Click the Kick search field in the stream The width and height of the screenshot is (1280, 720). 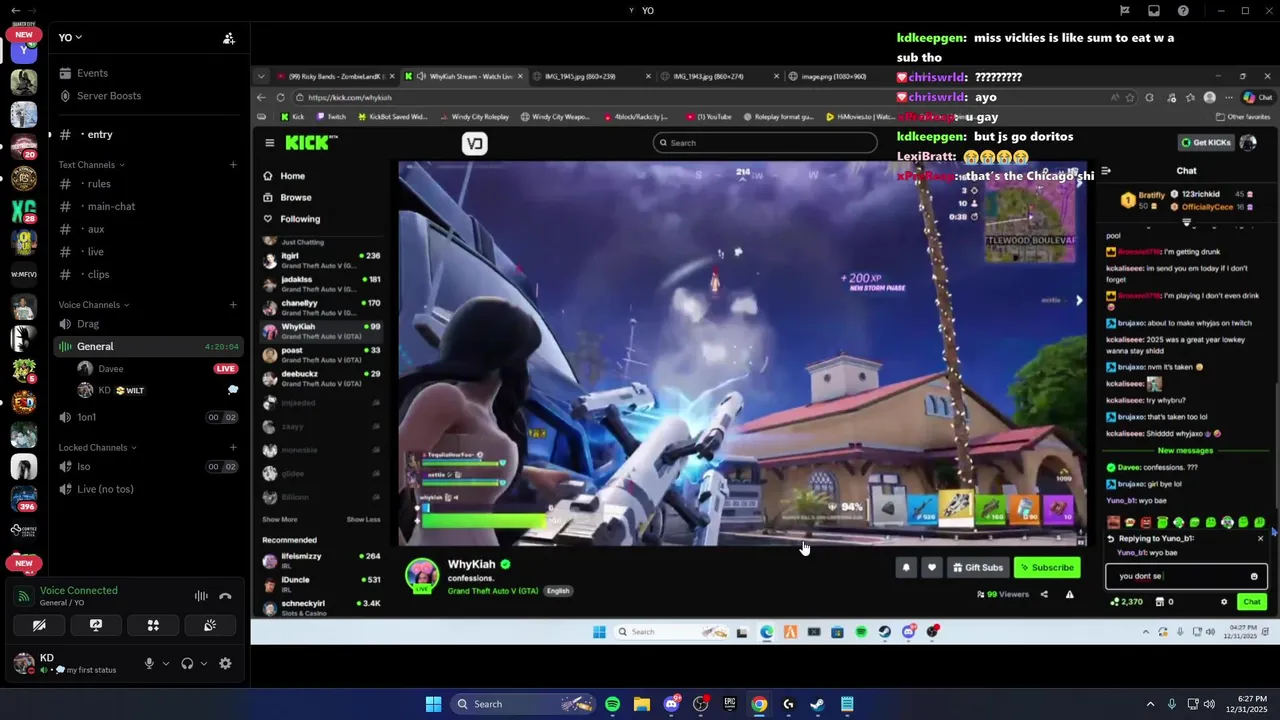tap(764, 143)
